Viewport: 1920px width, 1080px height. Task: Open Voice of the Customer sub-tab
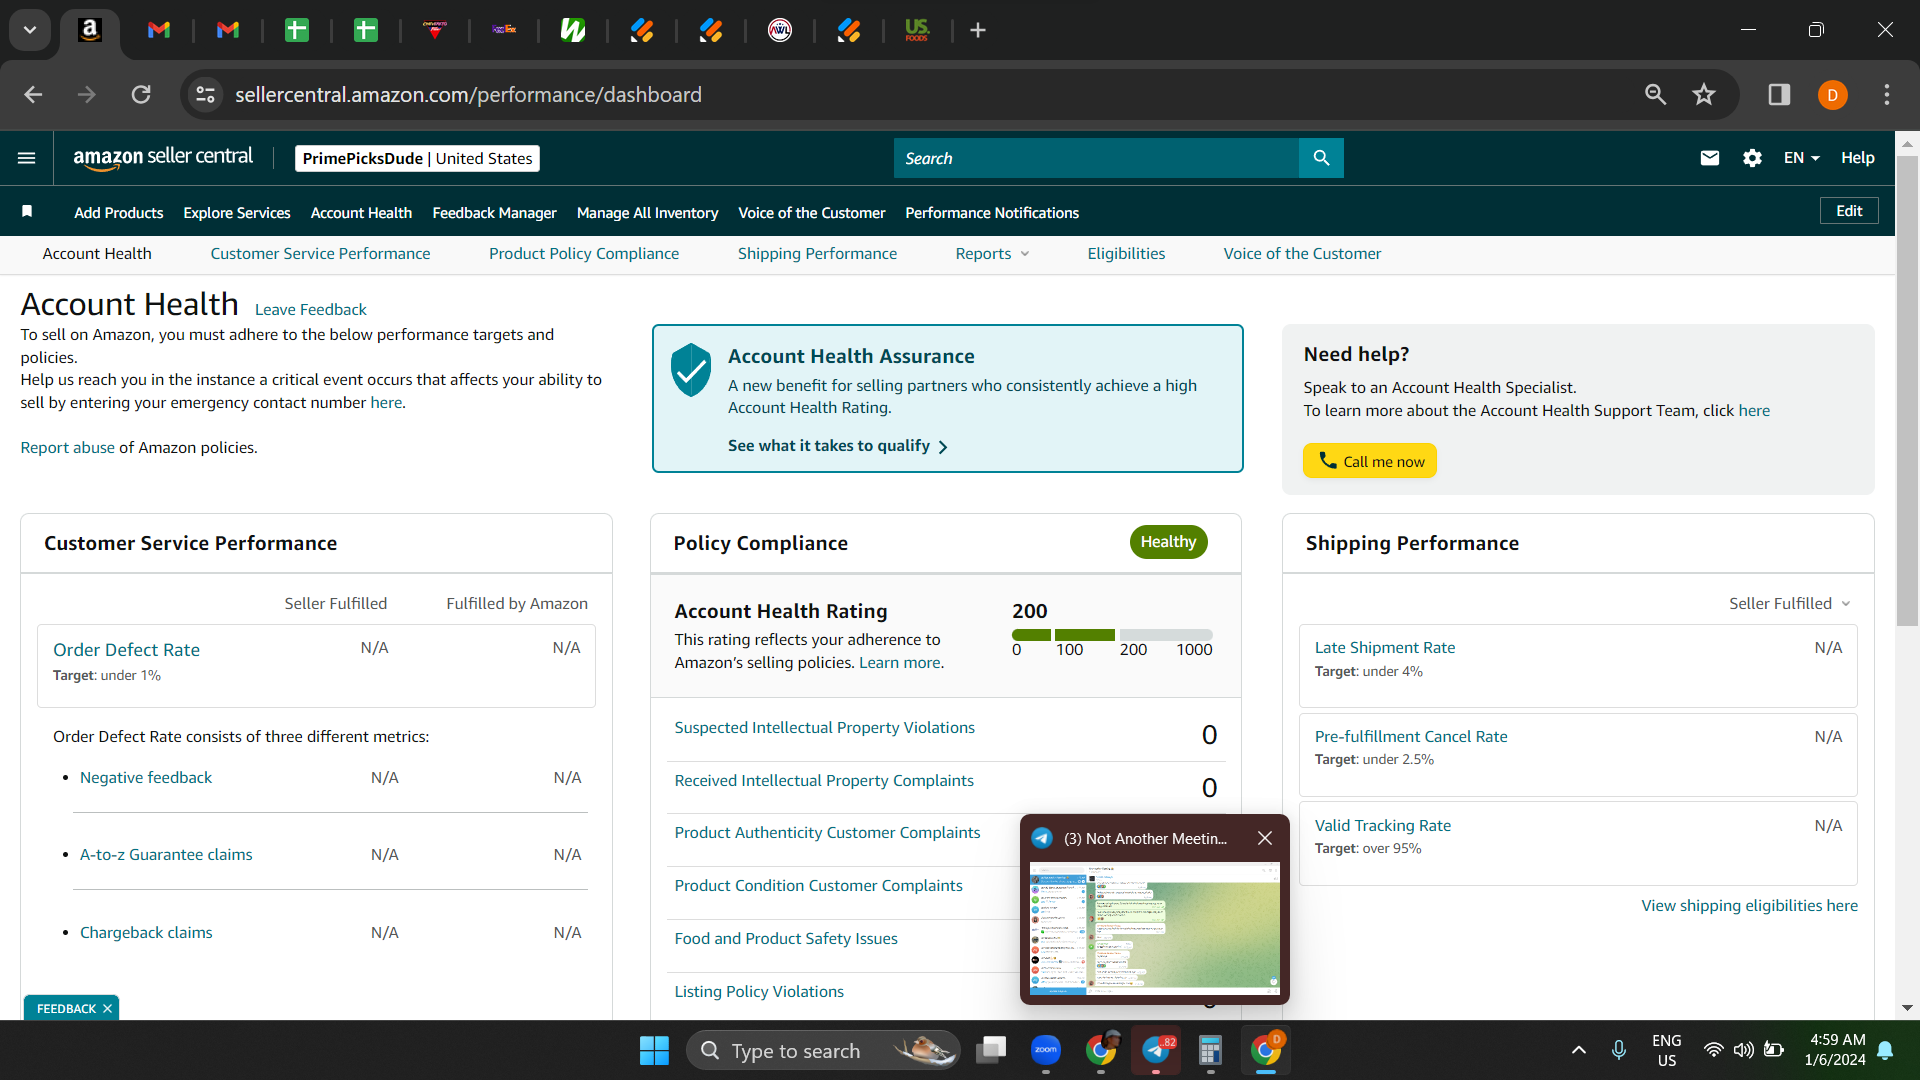point(1302,254)
